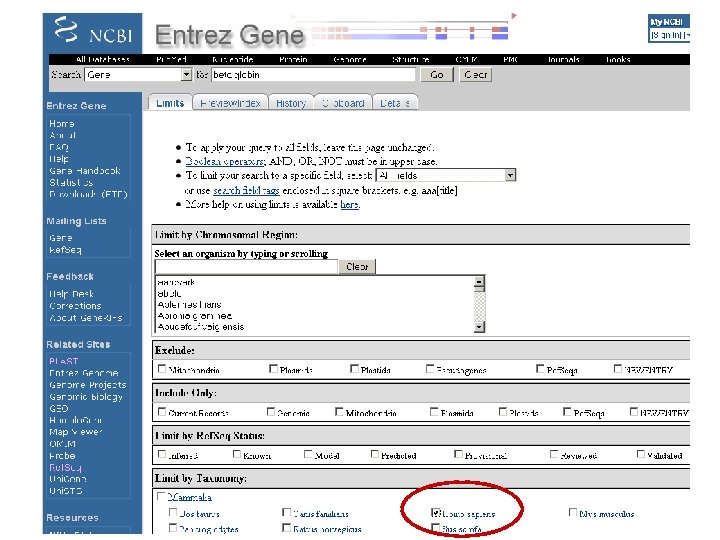
Task: Select the Limits tab
Action: pos(170,103)
